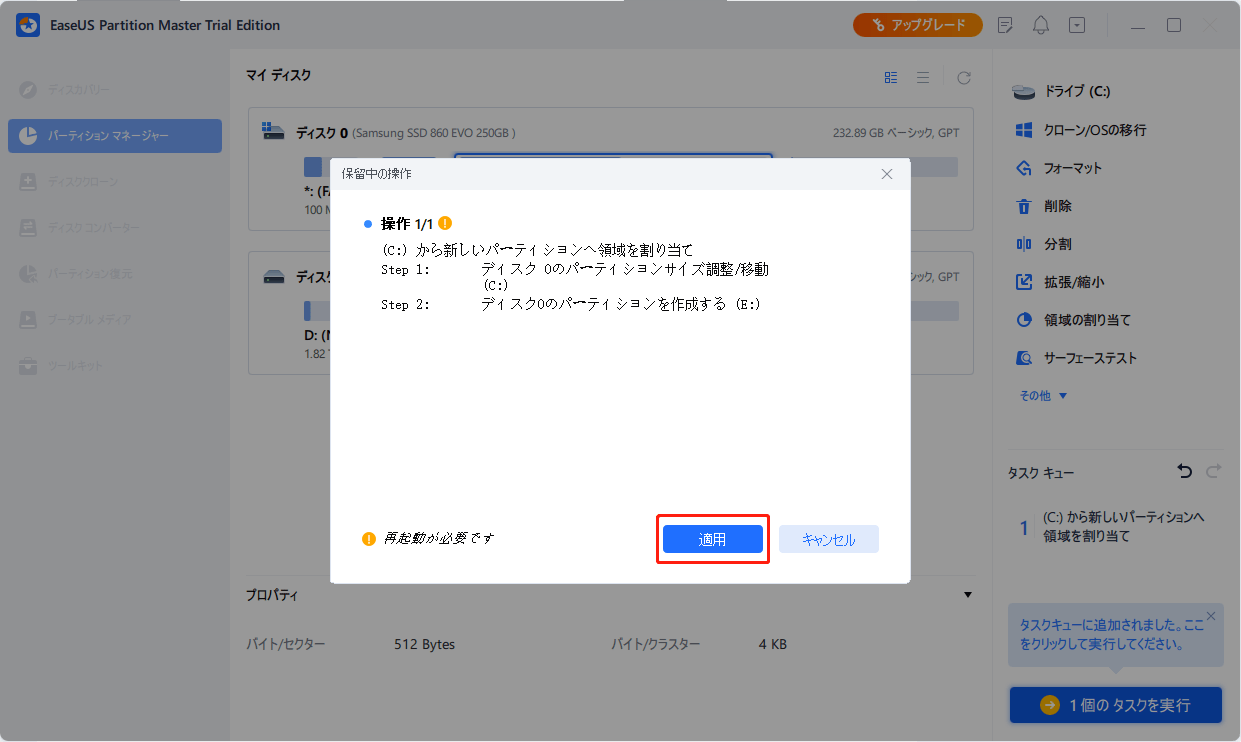Click the undo arrow in タスクキュー

pos(1184,471)
